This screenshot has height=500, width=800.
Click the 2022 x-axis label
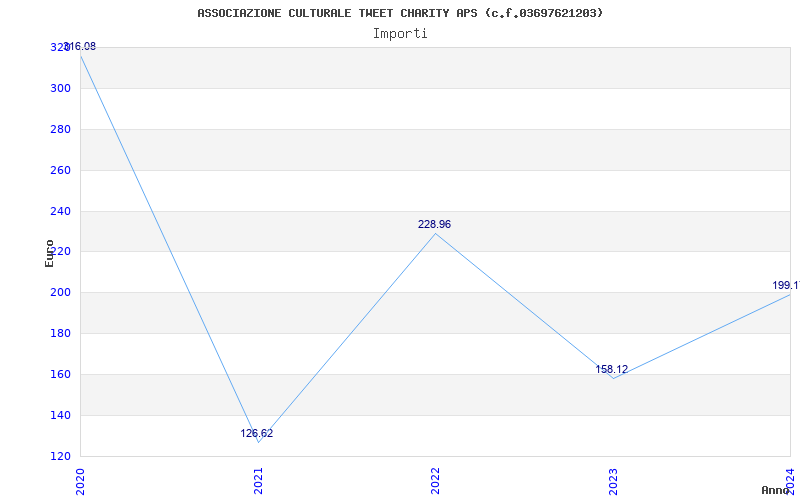pos(435,481)
